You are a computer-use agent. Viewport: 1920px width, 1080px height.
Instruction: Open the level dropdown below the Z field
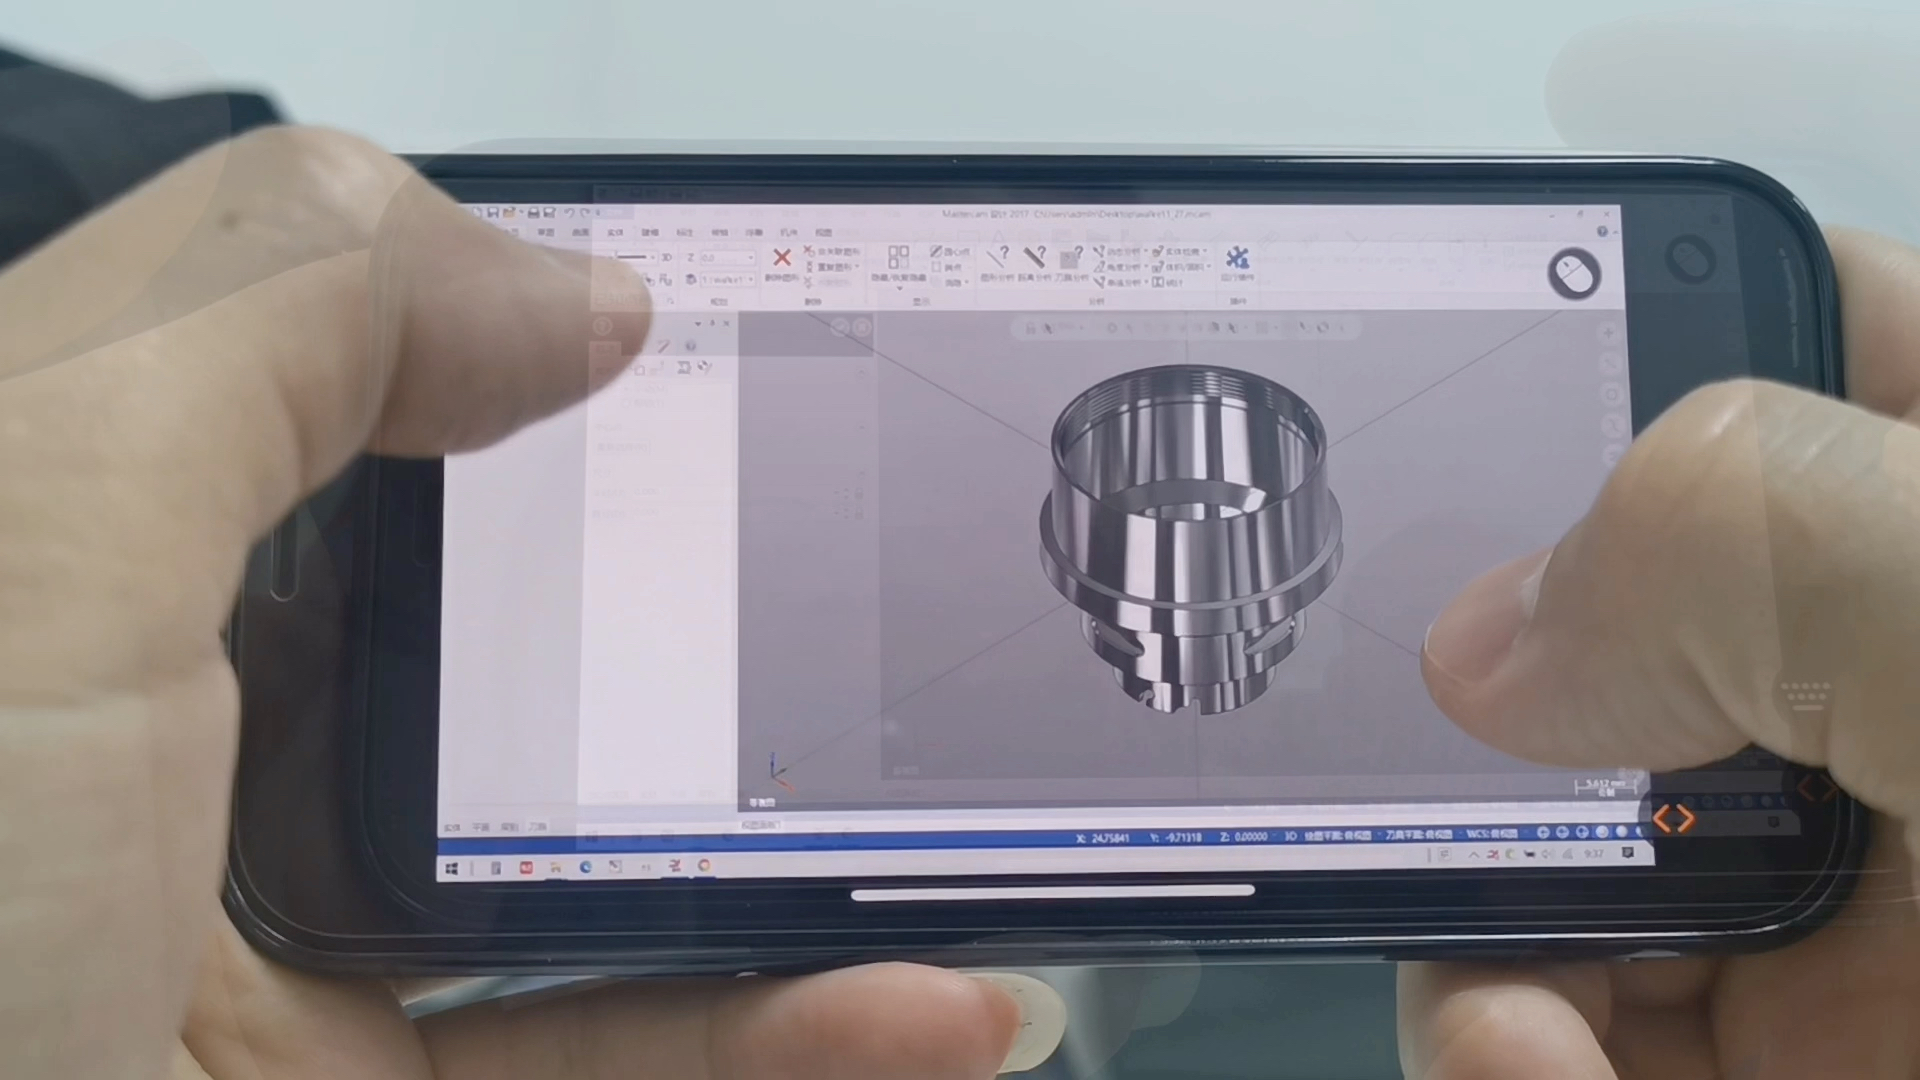coord(751,280)
